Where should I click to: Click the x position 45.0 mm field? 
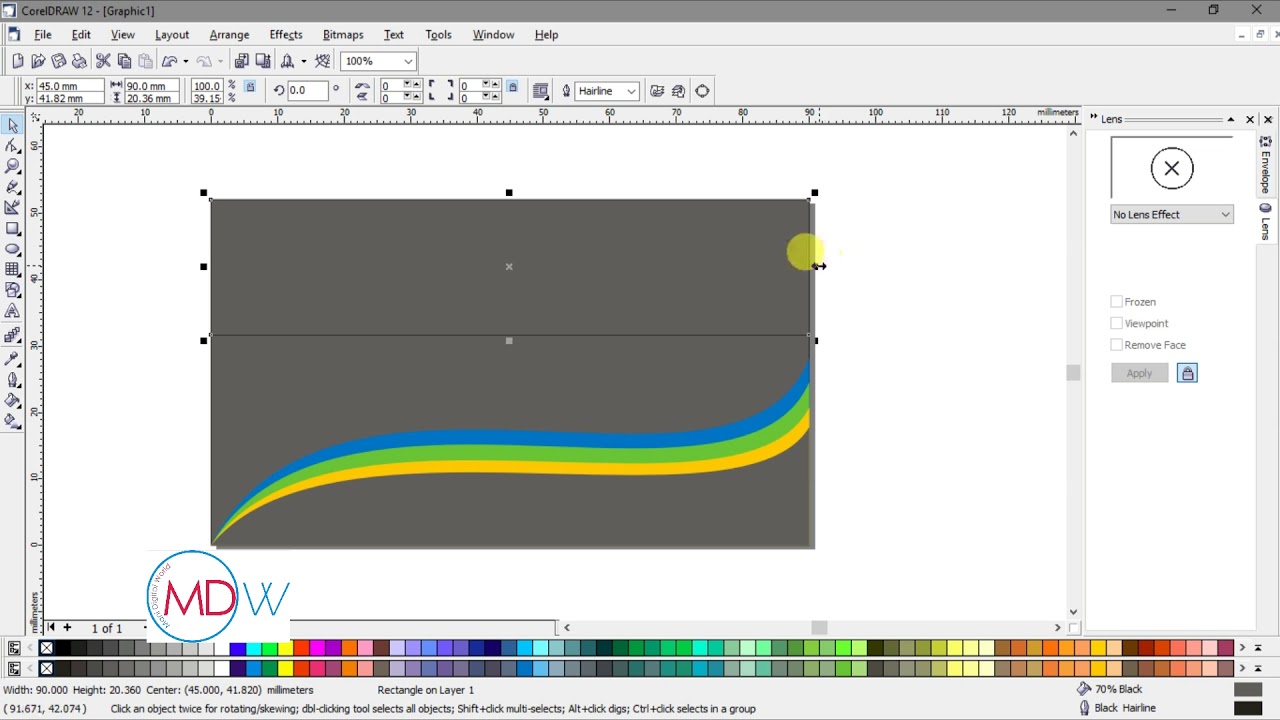(x=70, y=86)
